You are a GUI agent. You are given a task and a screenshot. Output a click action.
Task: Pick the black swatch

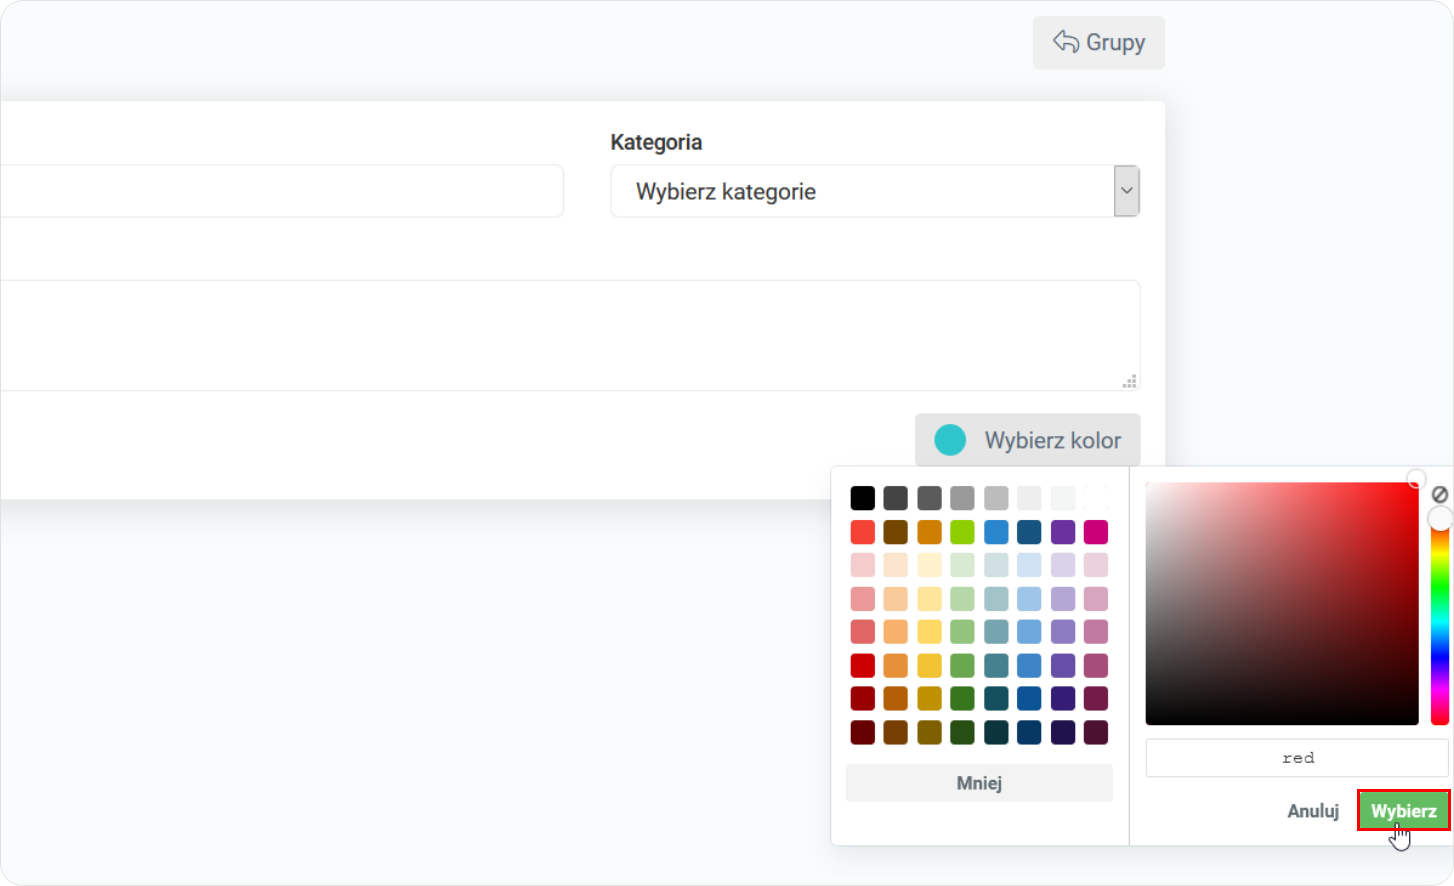[863, 498]
